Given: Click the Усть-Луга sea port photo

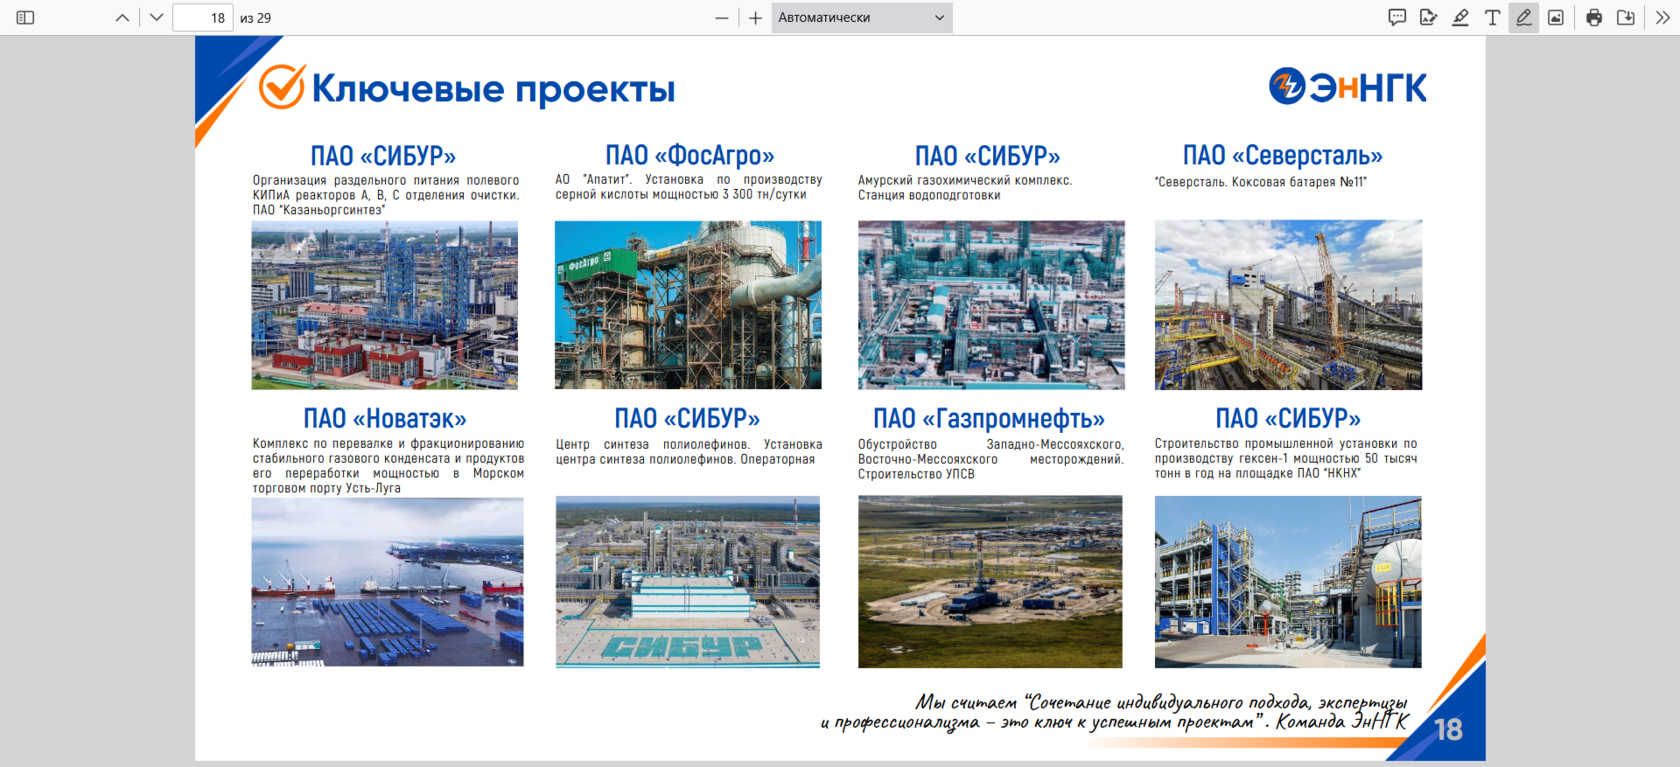Looking at the screenshot, I should point(387,582).
